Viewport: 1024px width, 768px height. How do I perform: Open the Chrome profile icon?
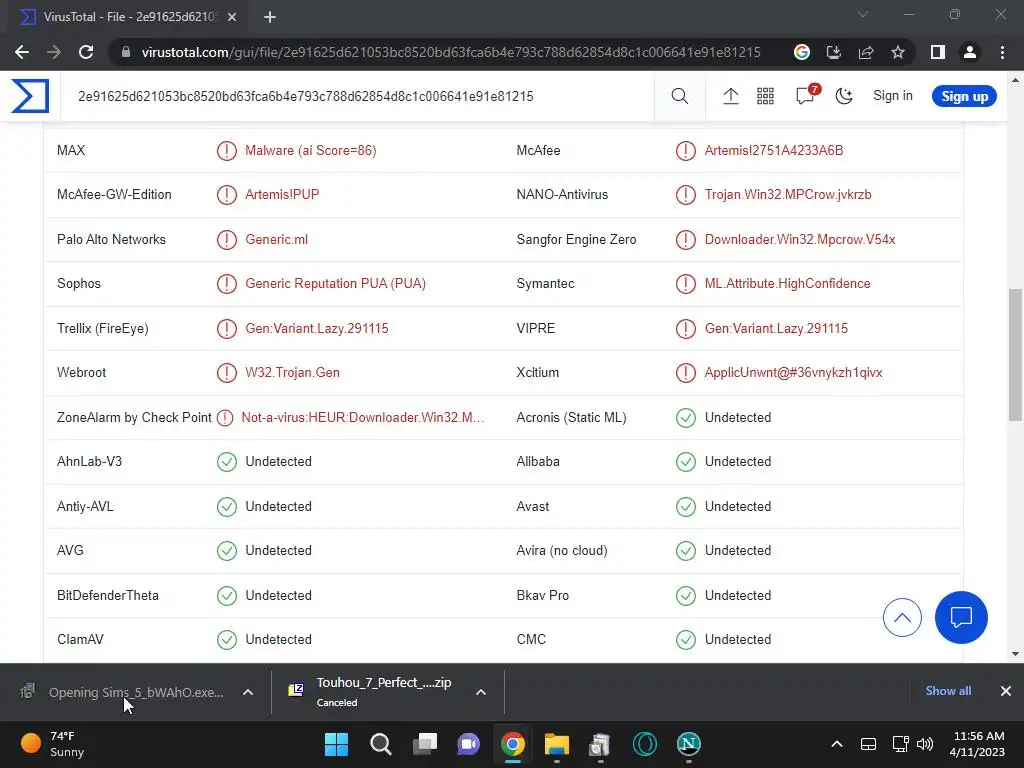970,52
